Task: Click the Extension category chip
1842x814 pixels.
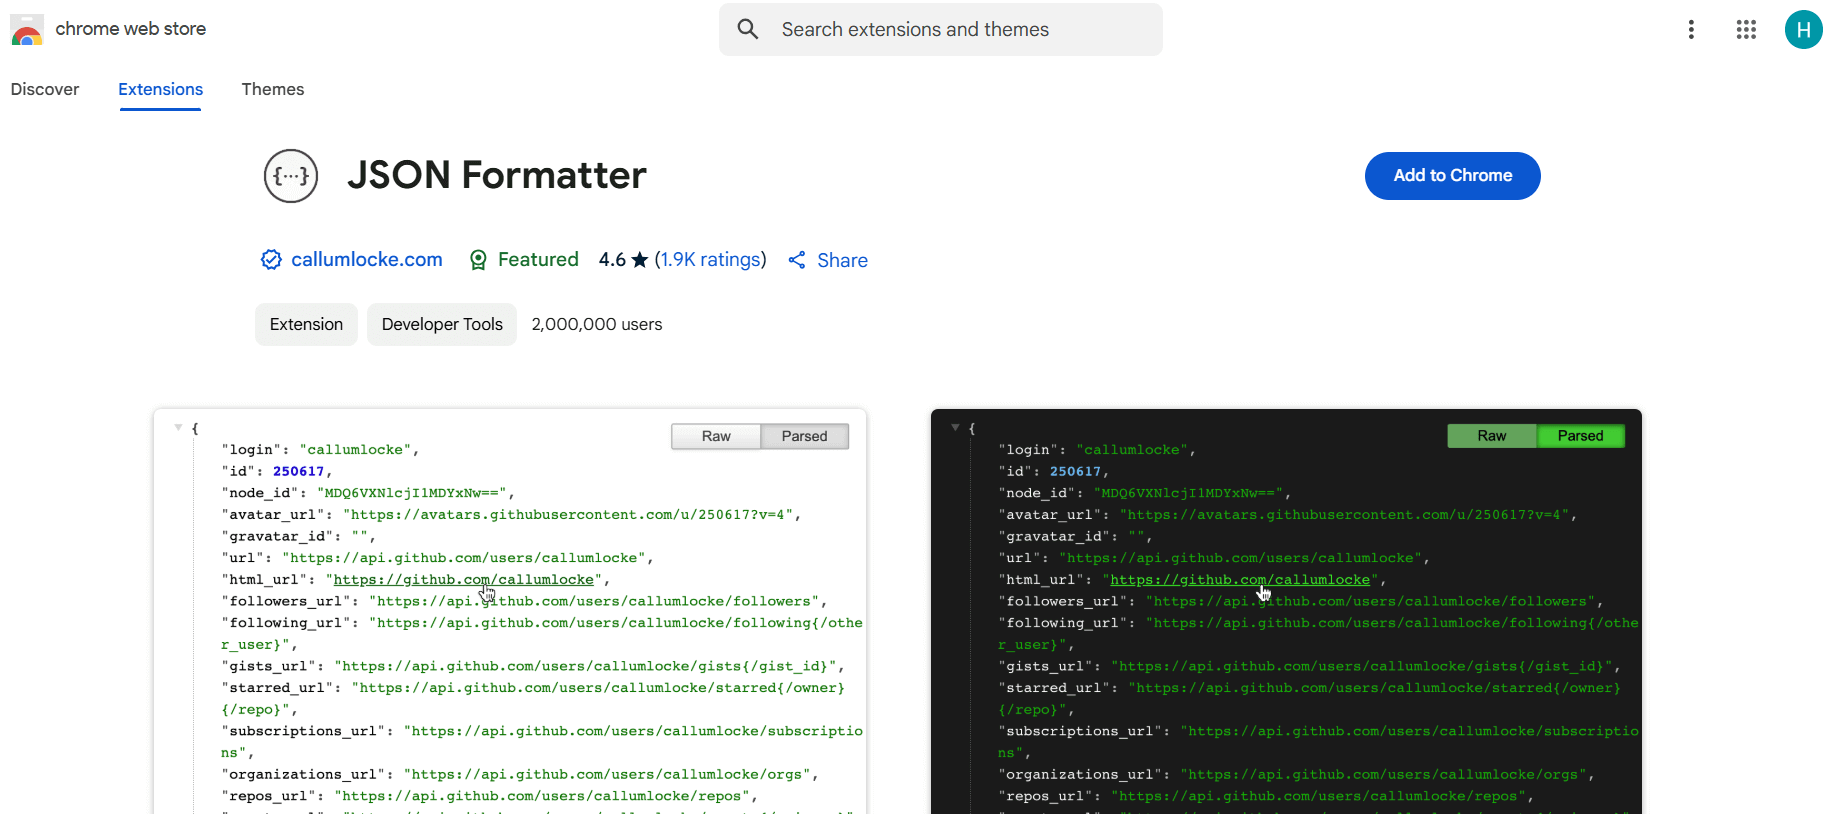Action: click(x=306, y=324)
